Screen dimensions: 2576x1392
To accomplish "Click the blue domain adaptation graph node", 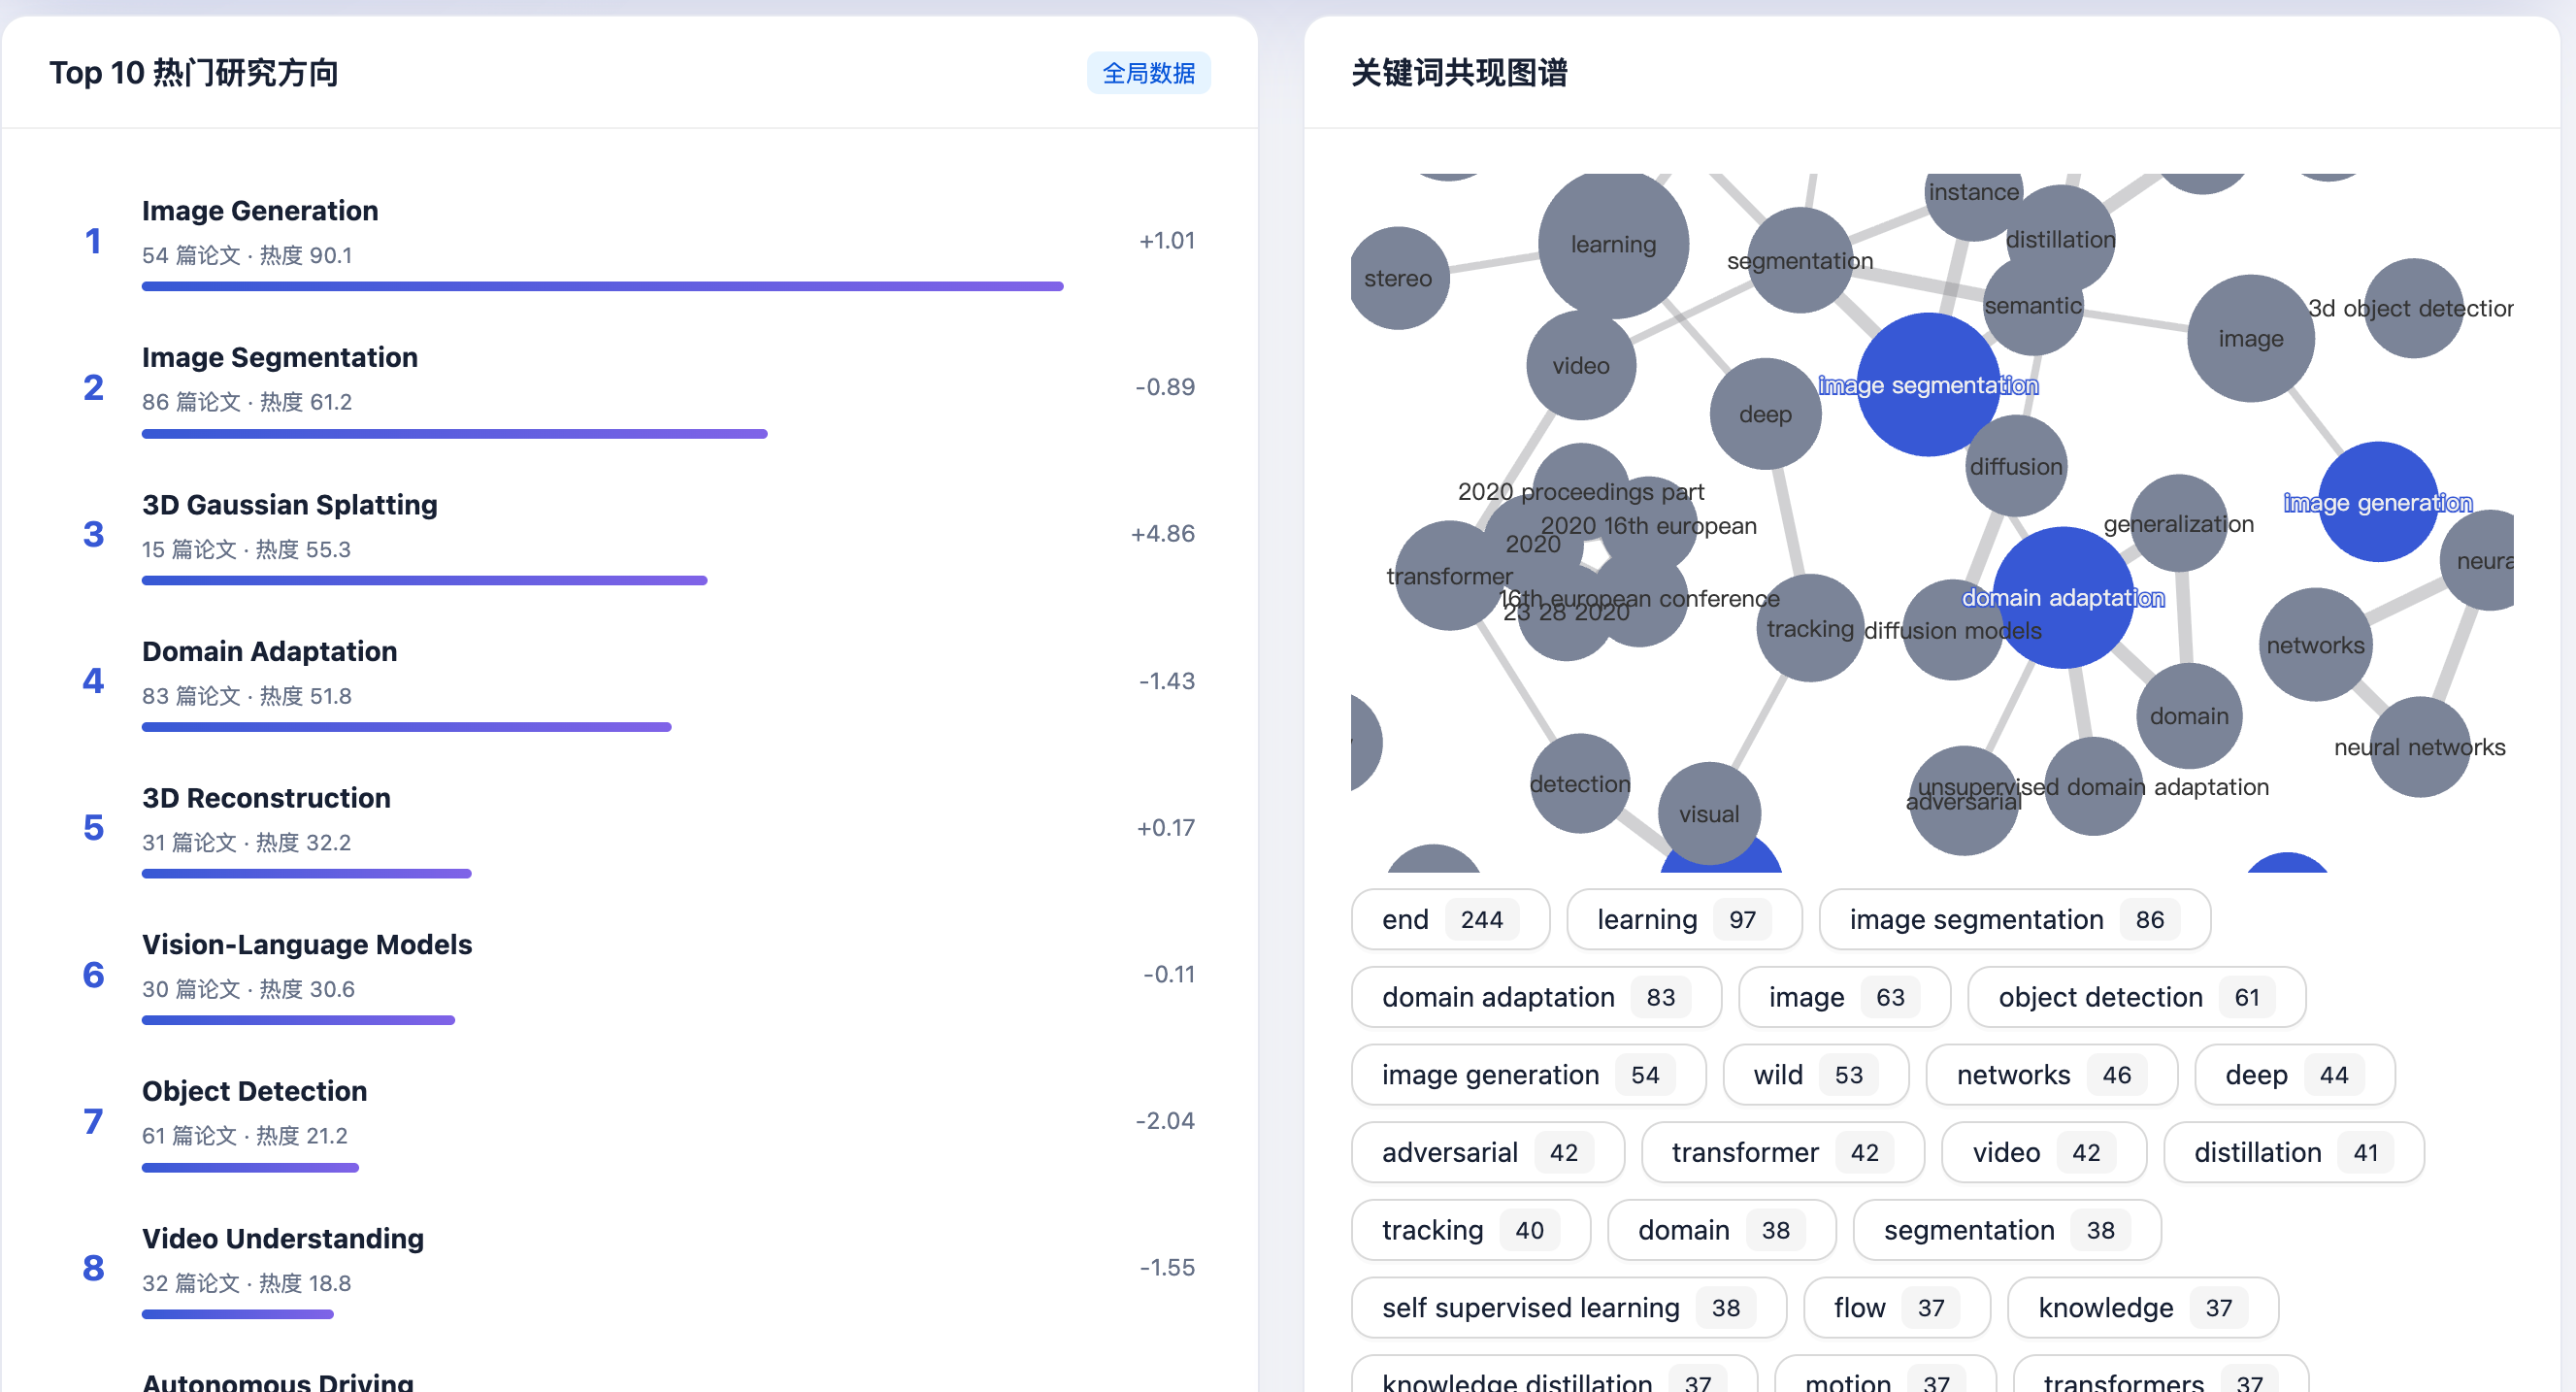I will 2063,597.
